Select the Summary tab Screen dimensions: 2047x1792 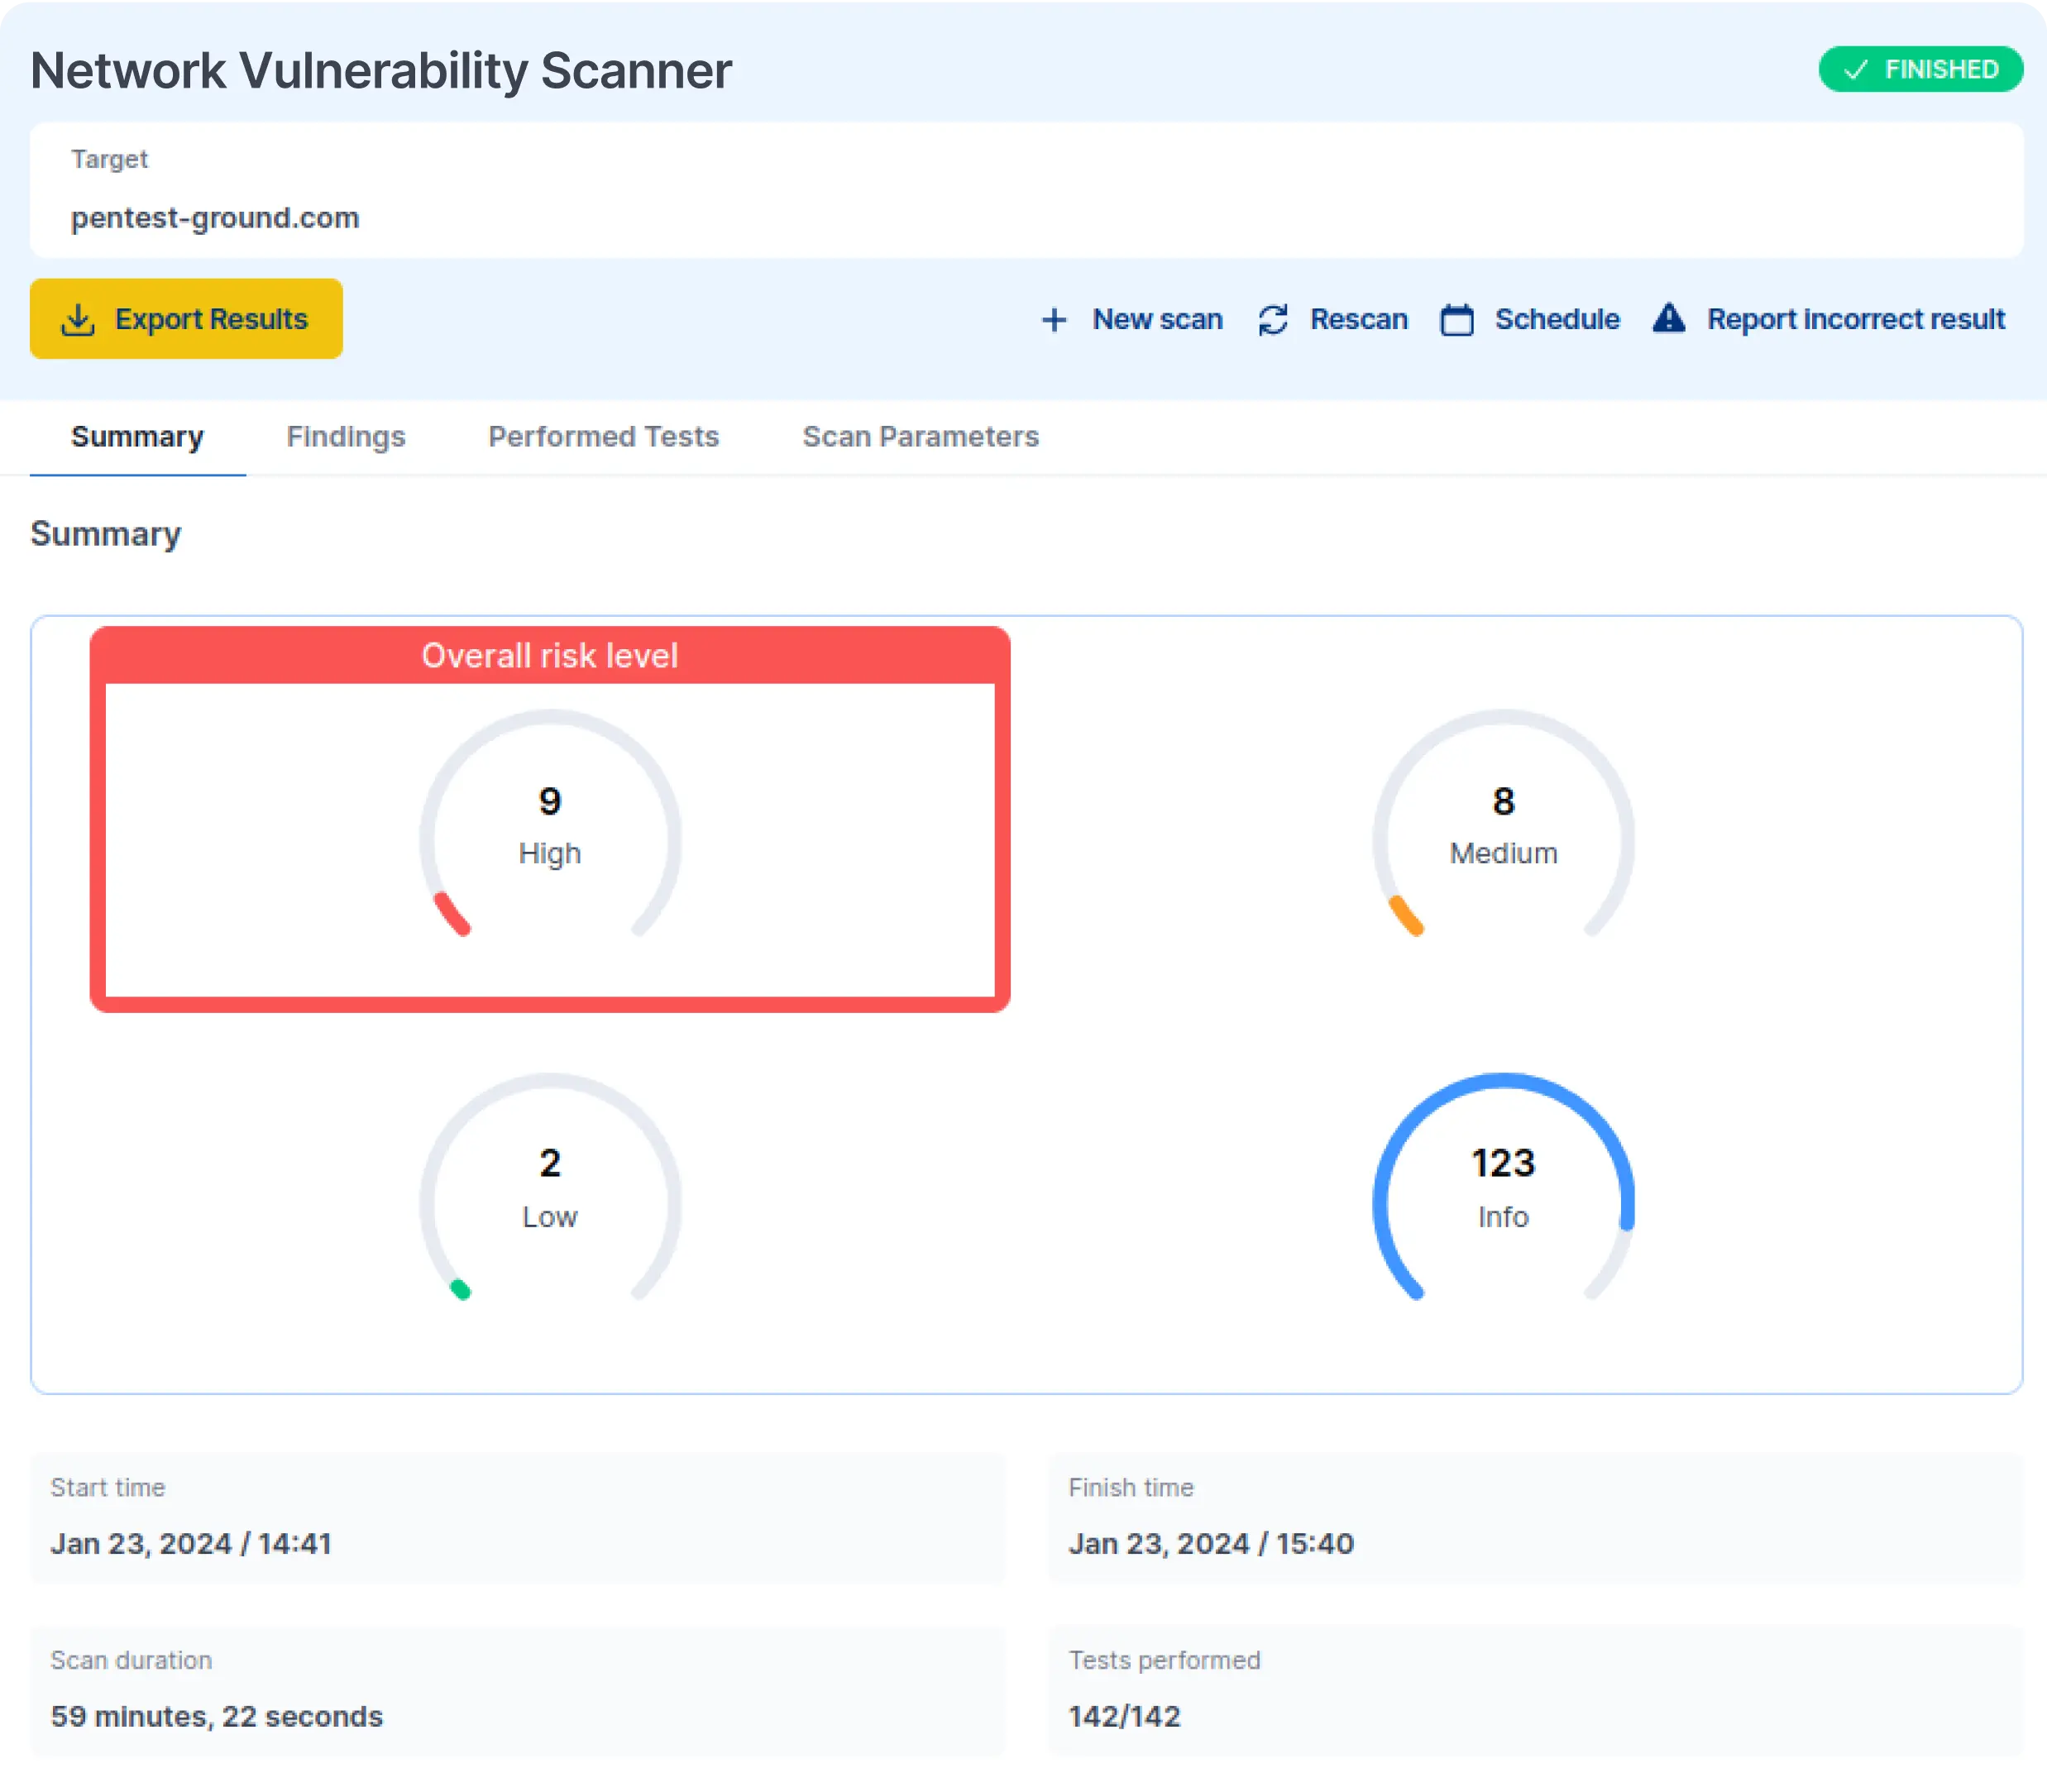[x=136, y=437]
